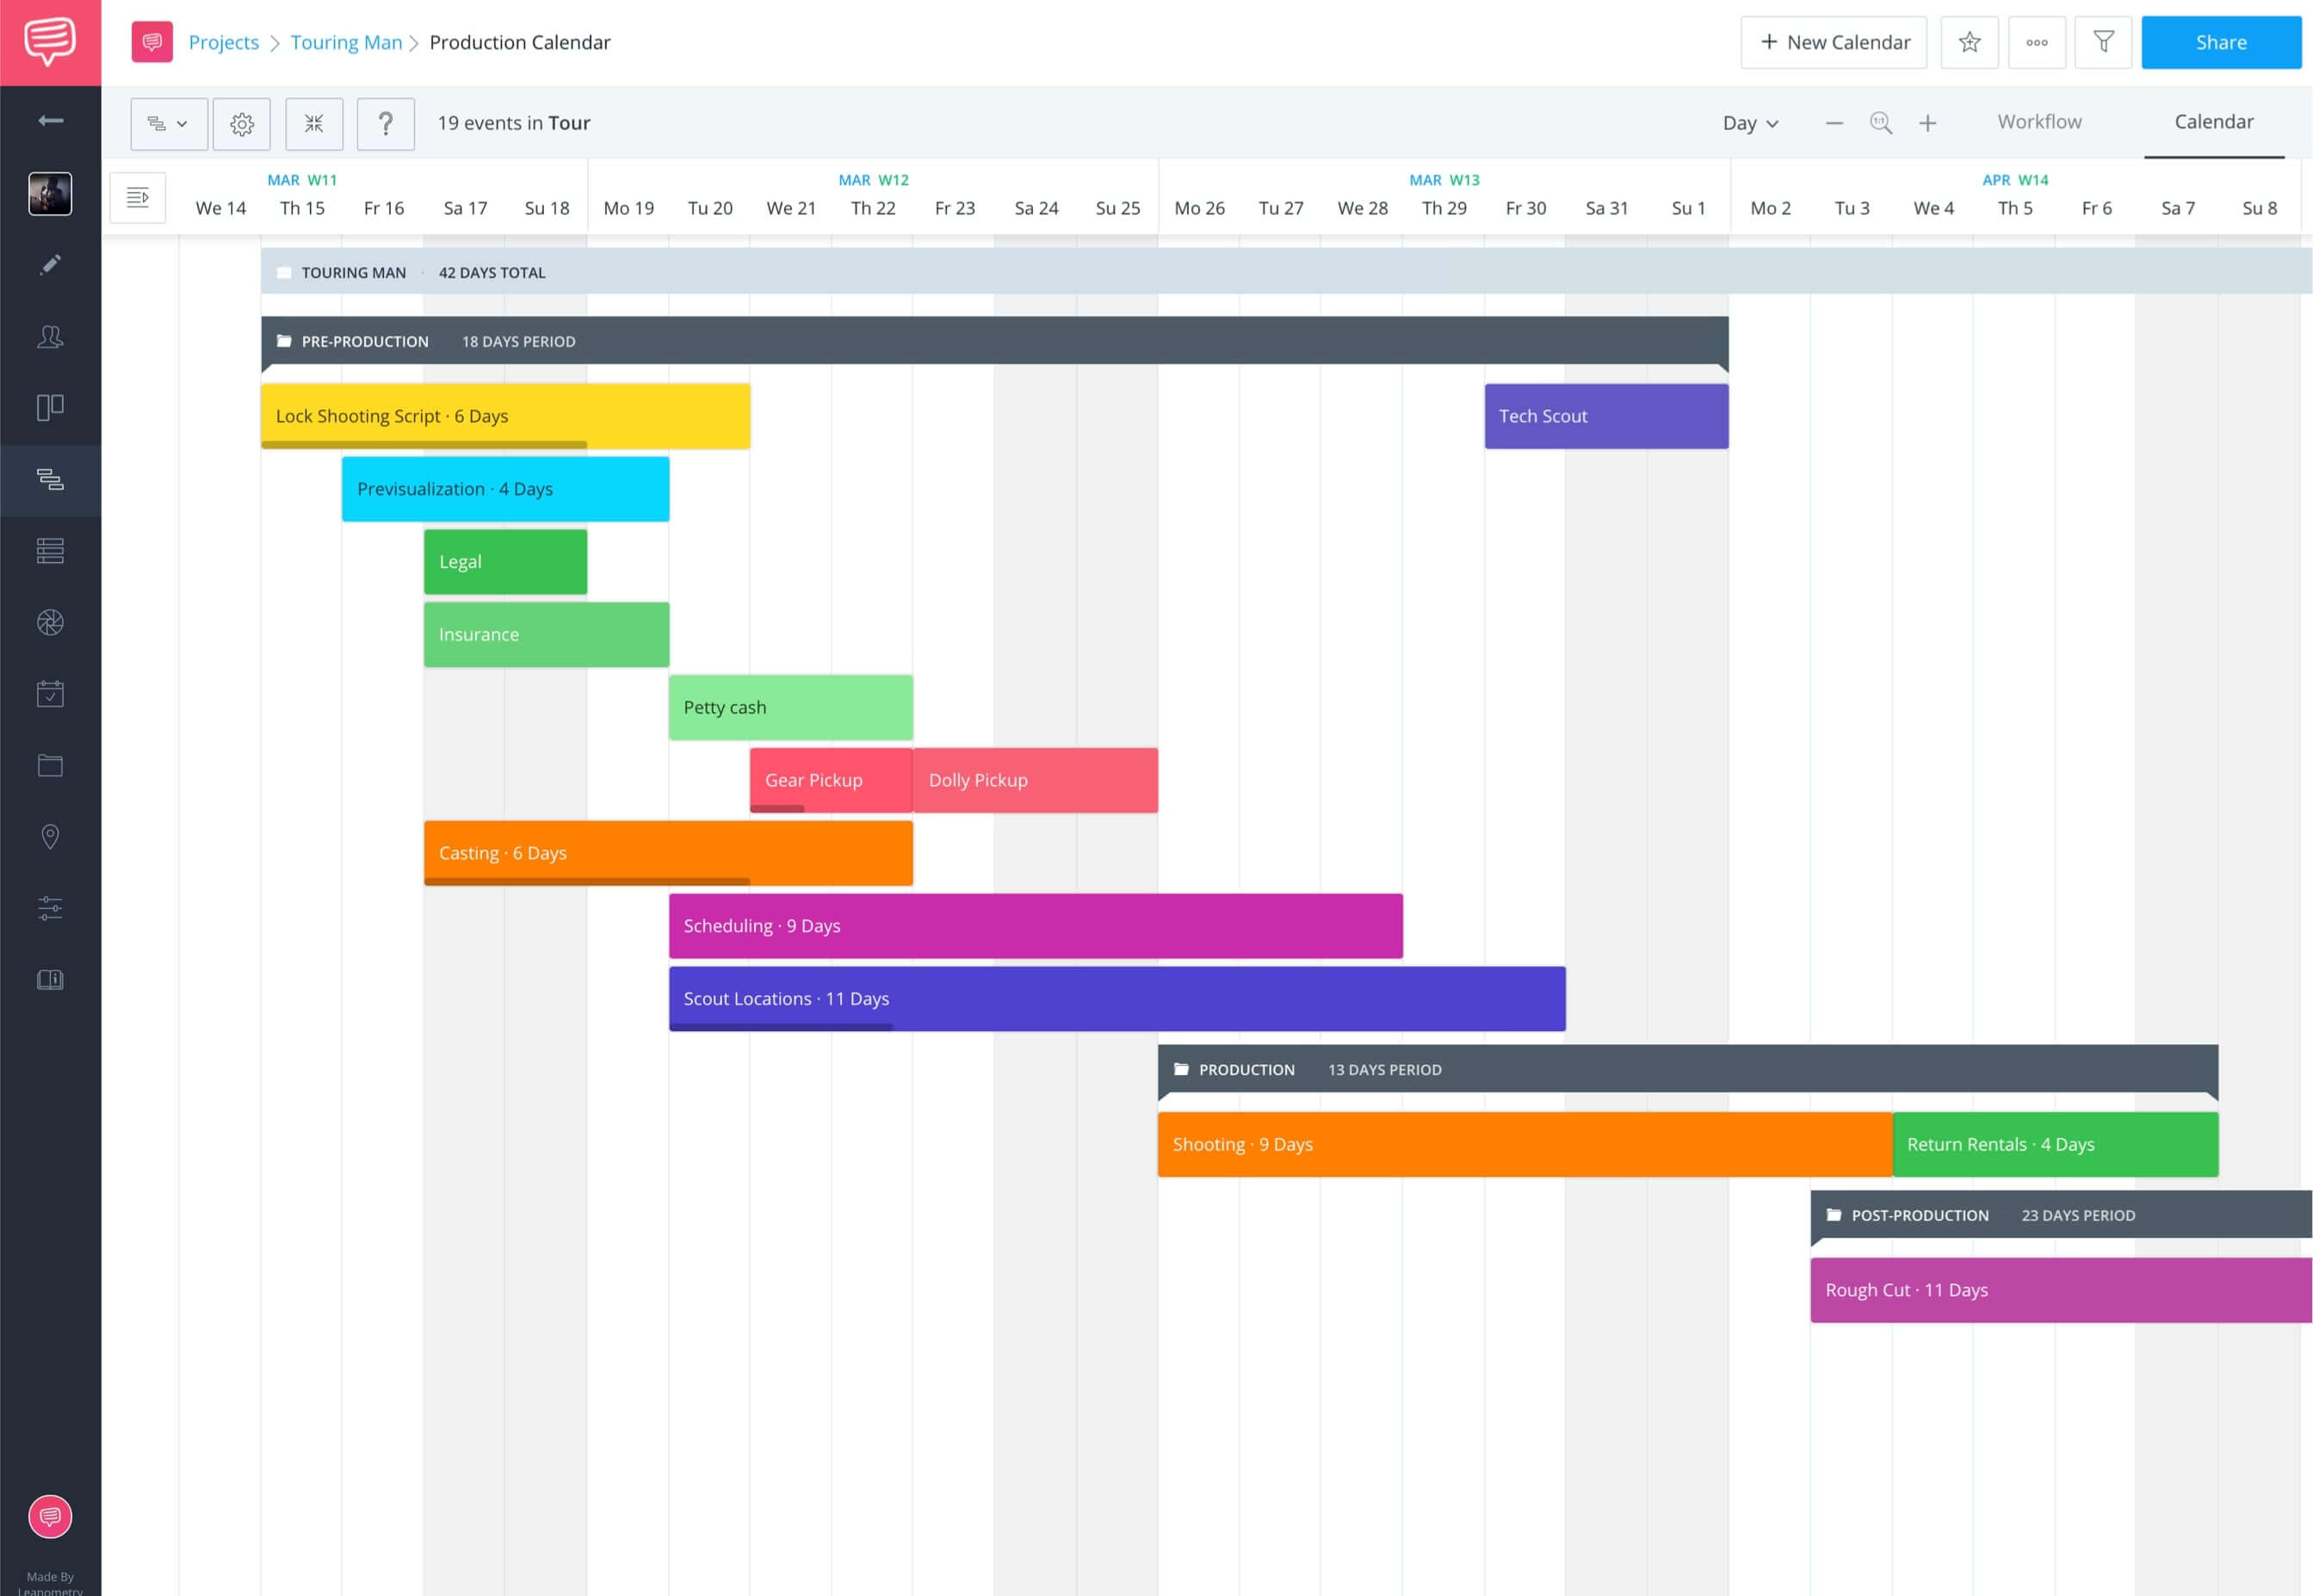Click the magic wand/auto icon in toolbar
This screenshot has height=1596, width=2313.
point(312,123)
